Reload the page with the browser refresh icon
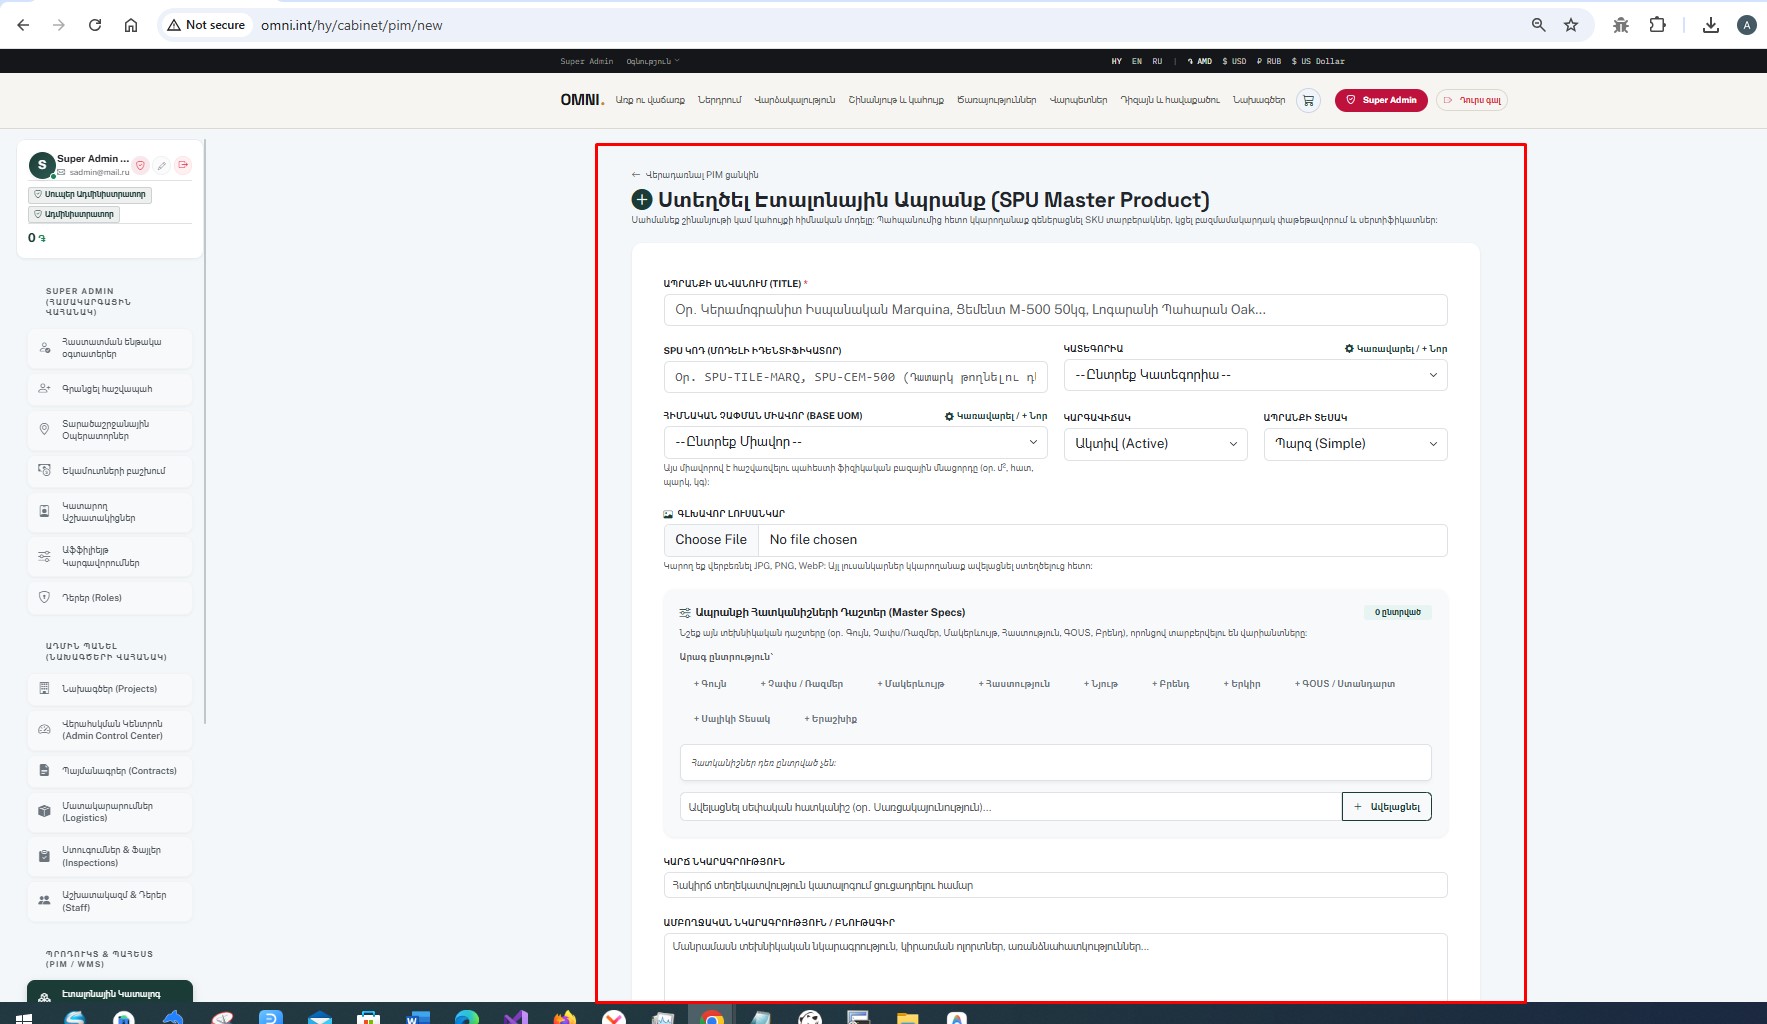Screen dimensions: 1767x1024 point(95,25)
